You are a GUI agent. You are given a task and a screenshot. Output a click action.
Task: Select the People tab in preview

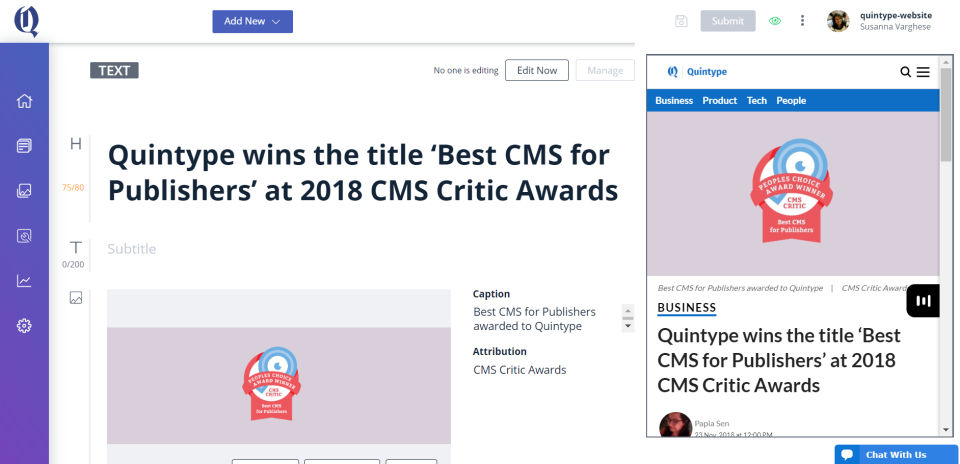pos(791,100)
